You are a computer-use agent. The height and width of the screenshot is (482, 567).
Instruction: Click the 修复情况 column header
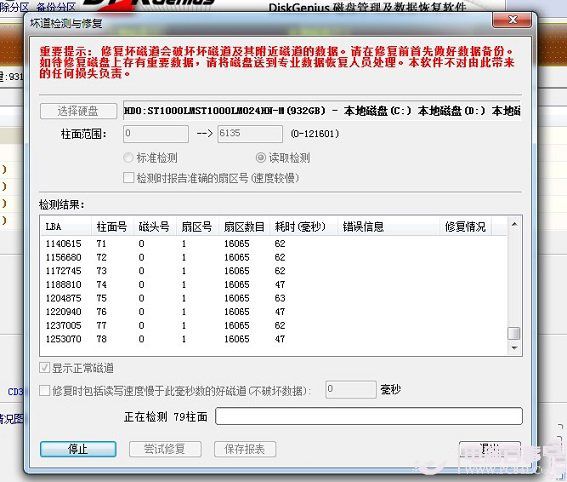pyautogui.click(x=465, y=227)
